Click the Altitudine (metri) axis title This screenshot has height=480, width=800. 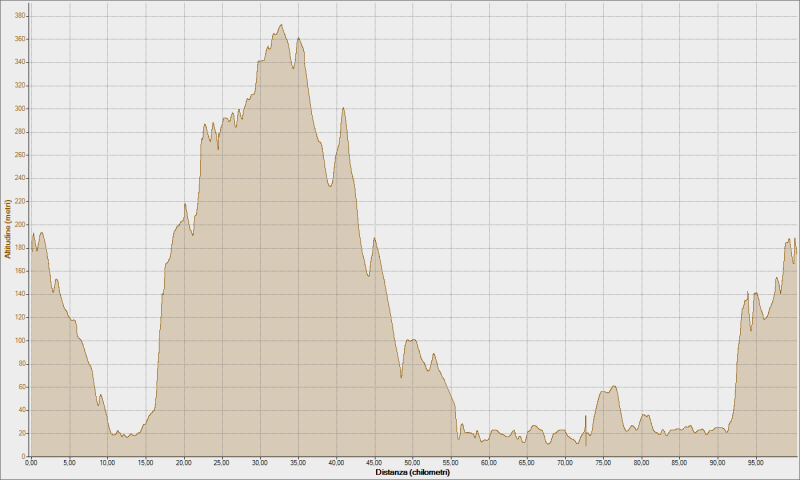click(7, 229)
